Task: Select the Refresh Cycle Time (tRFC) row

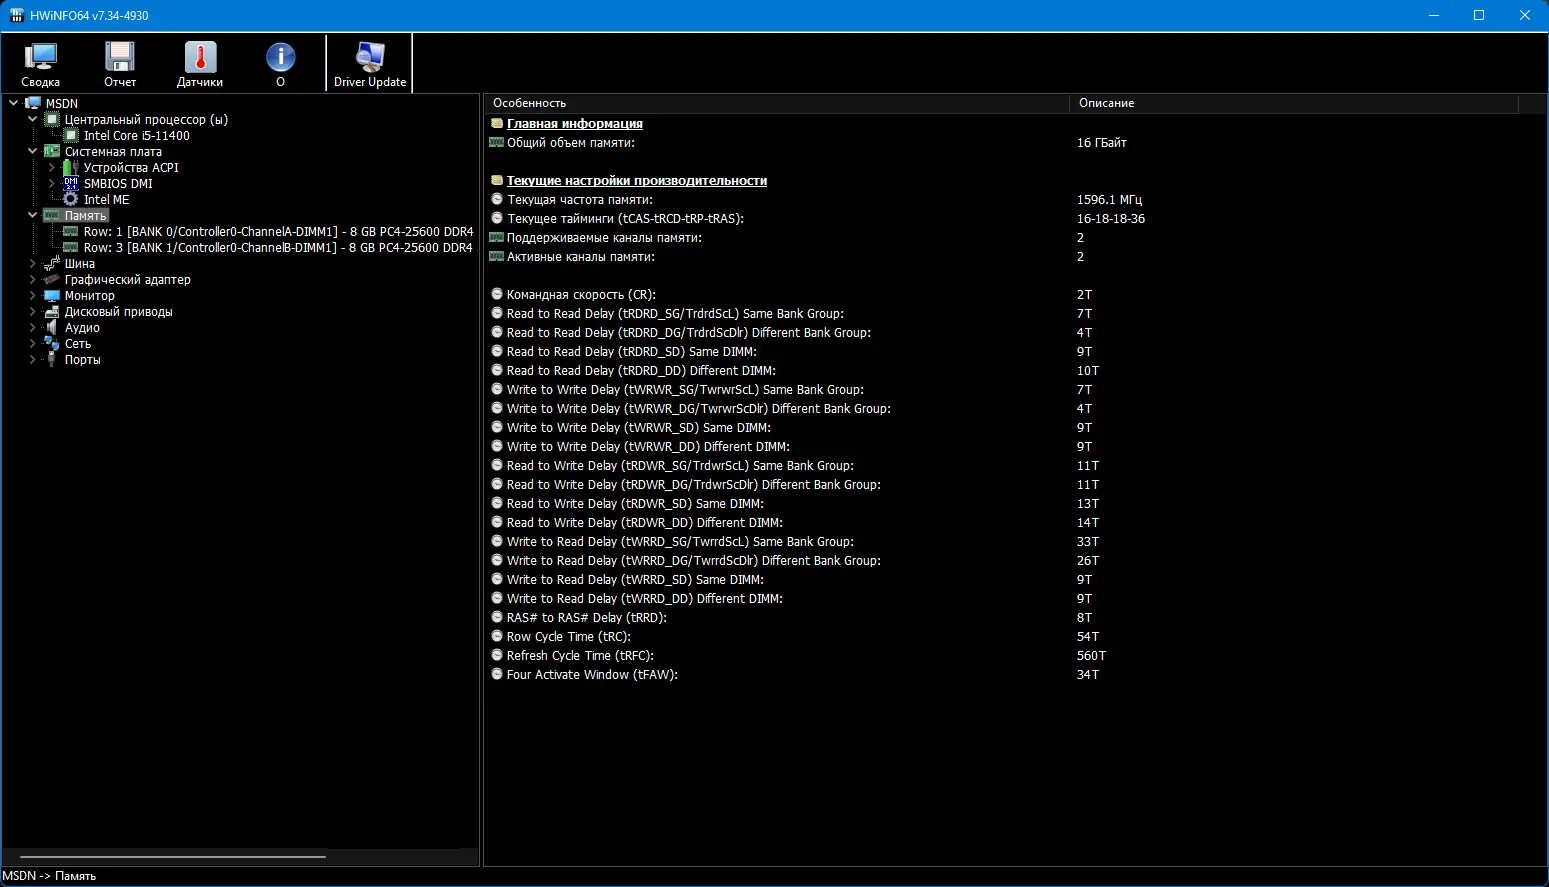Action: coord(1014,656)
